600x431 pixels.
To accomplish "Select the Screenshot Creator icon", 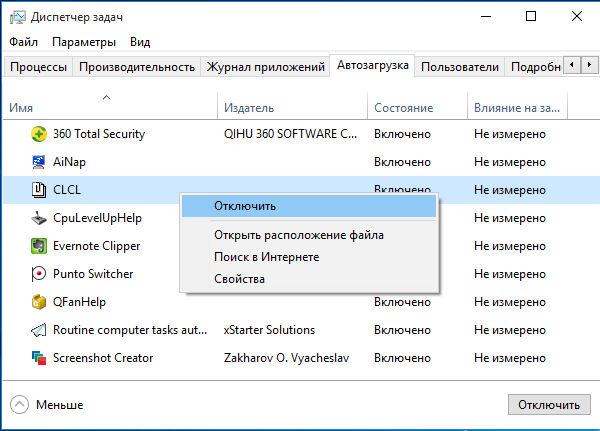I will pyautogui.click(x=39, y=357).
